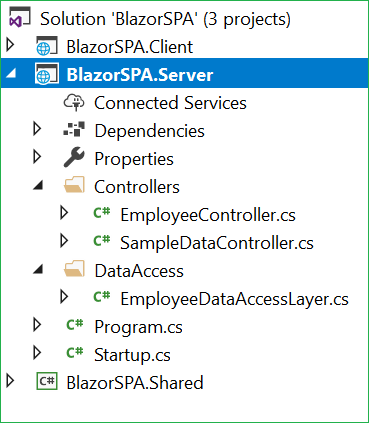The height and width of the screenshot is (423, 369).
Task: Expand the BlazorSPA.Client project node
Action: point(10,45)
